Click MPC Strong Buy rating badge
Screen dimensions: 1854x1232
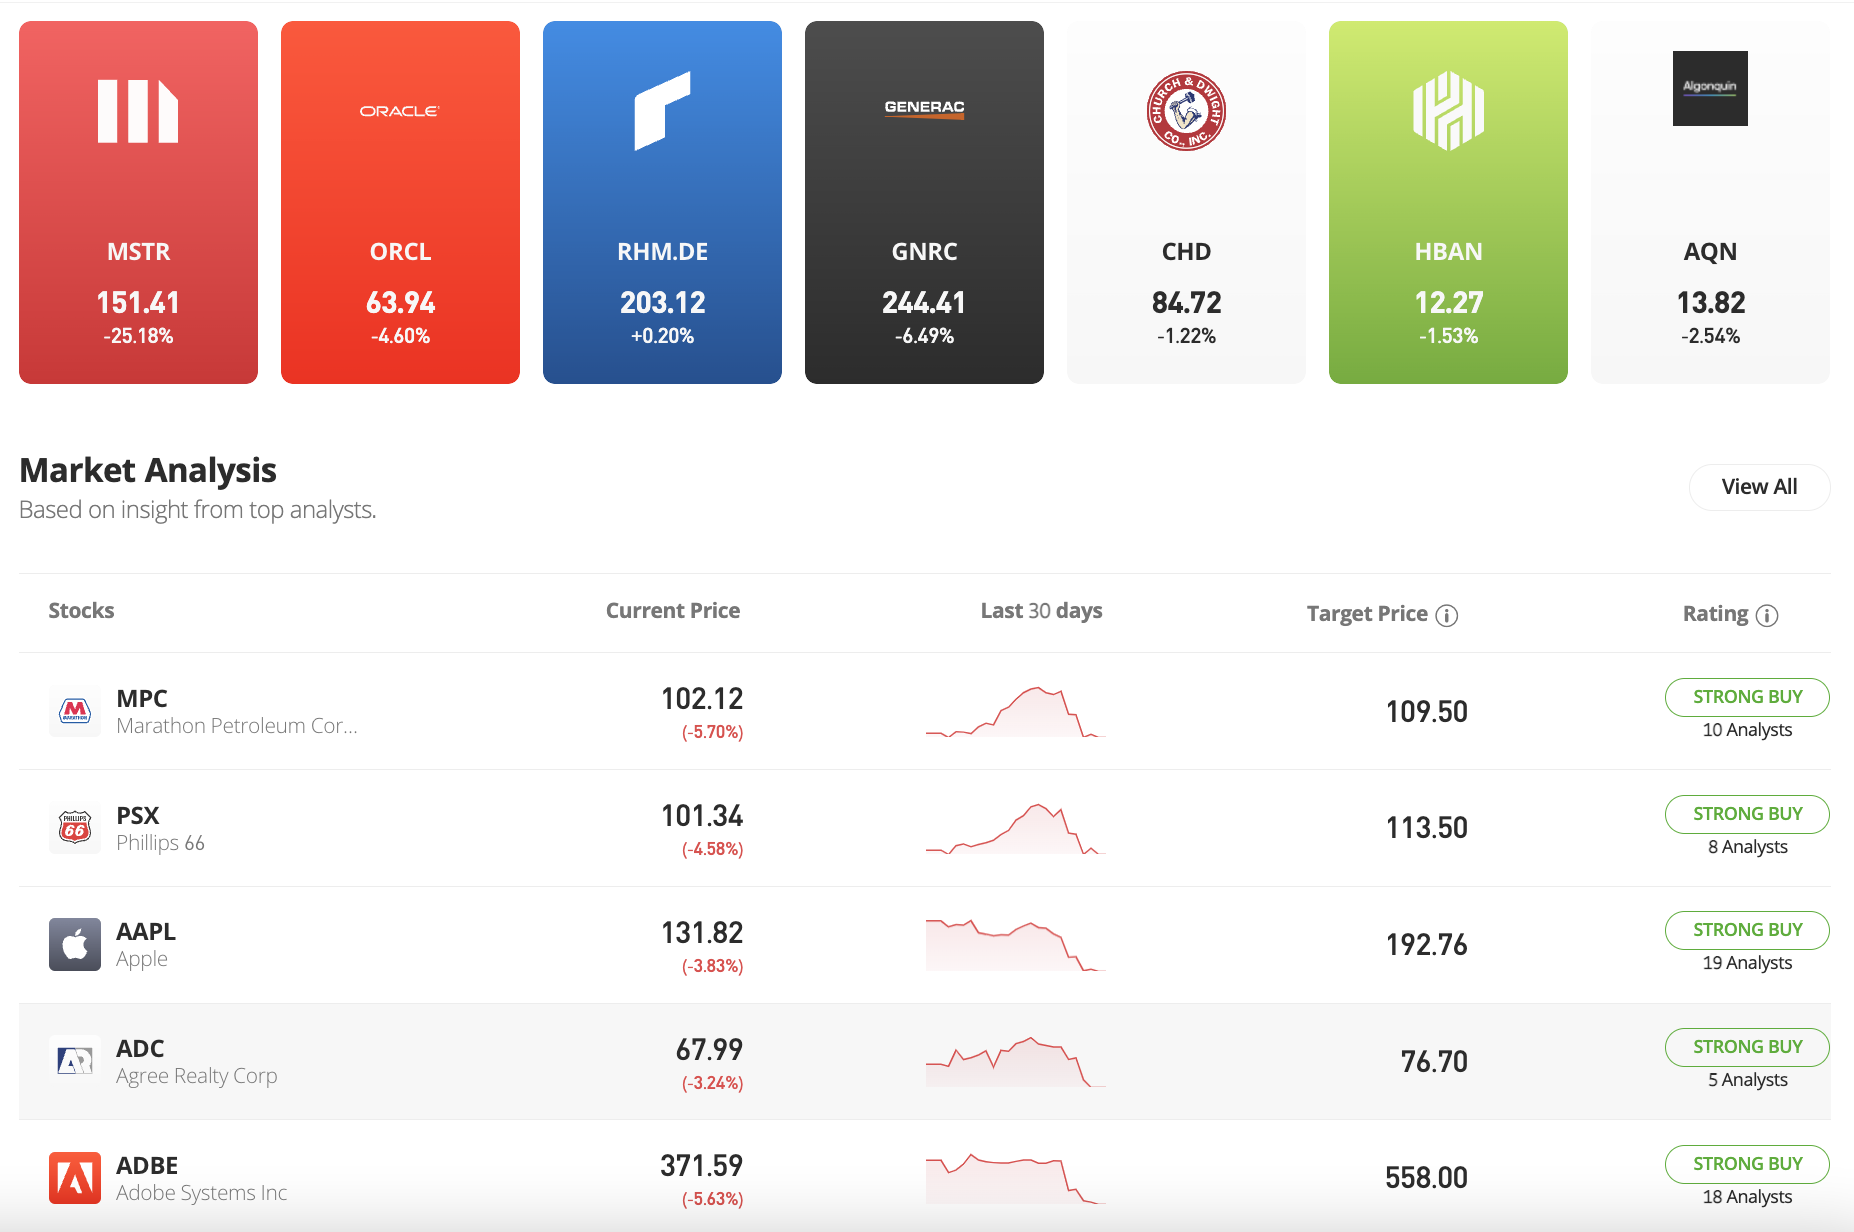[x=1747, y=697]
